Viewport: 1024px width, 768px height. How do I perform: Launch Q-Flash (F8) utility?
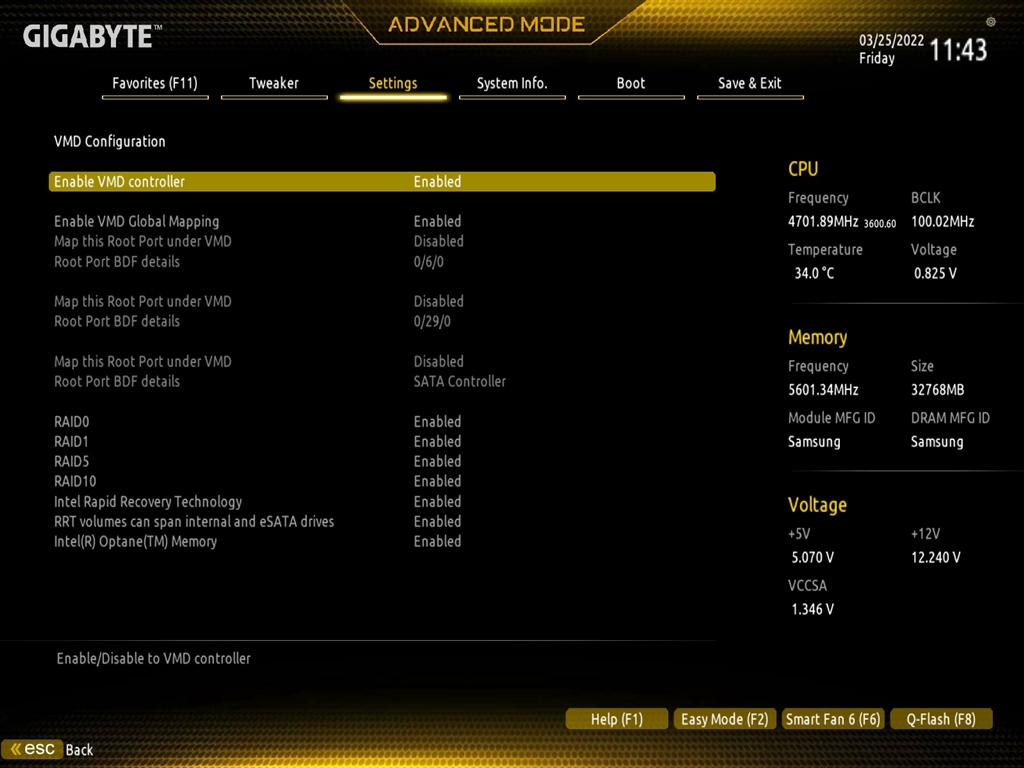pyautogui.click(x=941, y=719)
